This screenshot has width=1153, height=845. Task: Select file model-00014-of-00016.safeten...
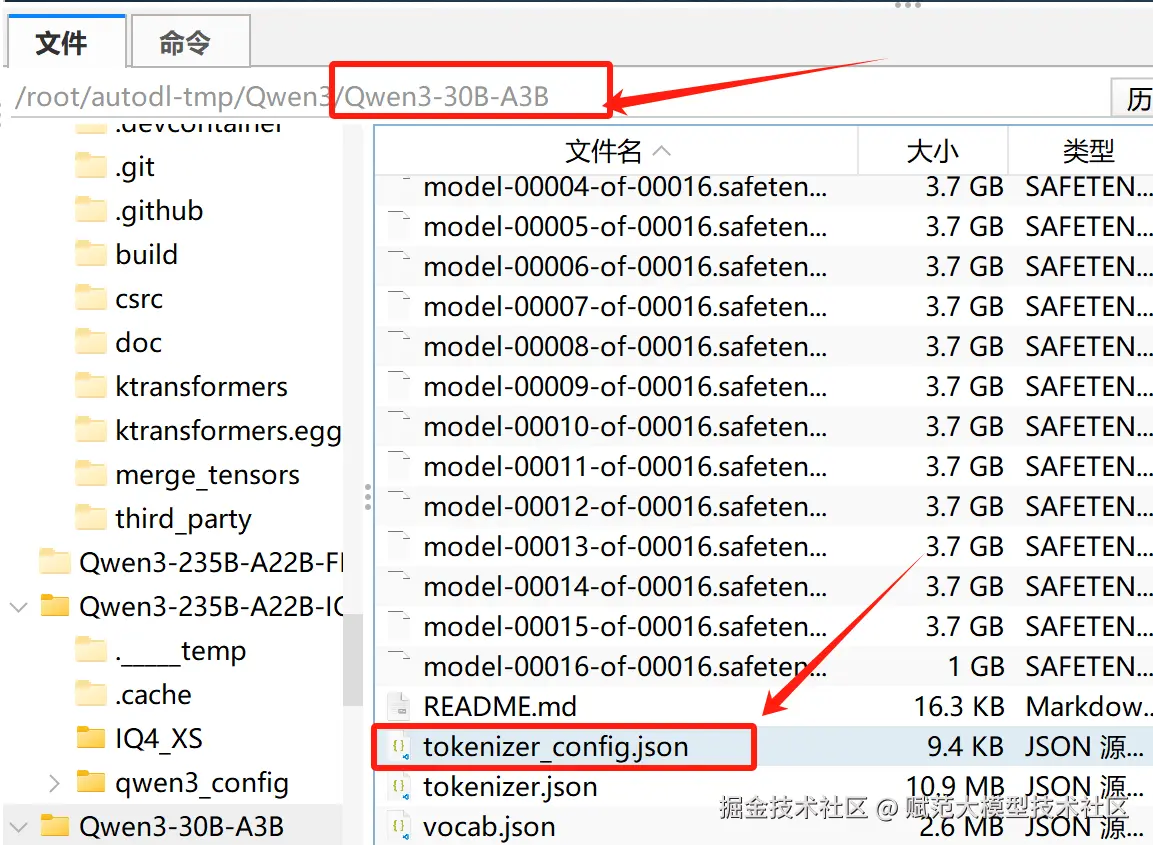tap(624, 586)
